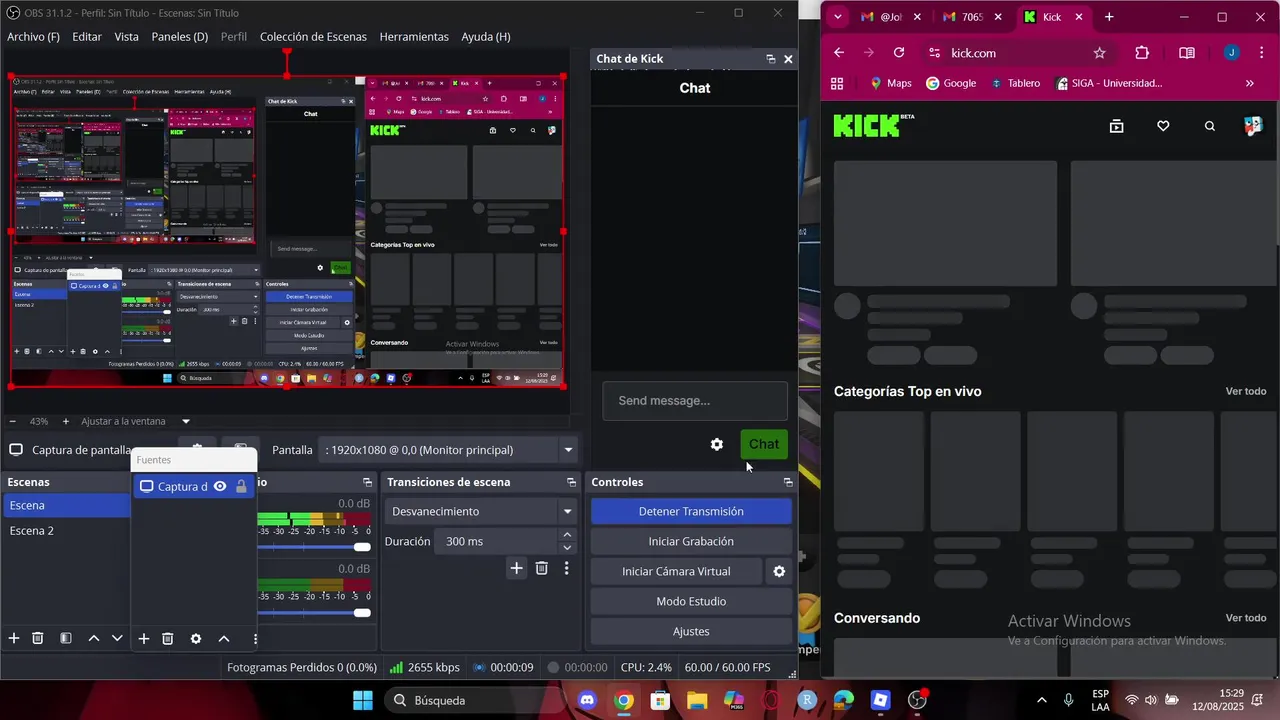
Task: Click Iniciar Cámara Virtual button
Action: pos(677,571)
